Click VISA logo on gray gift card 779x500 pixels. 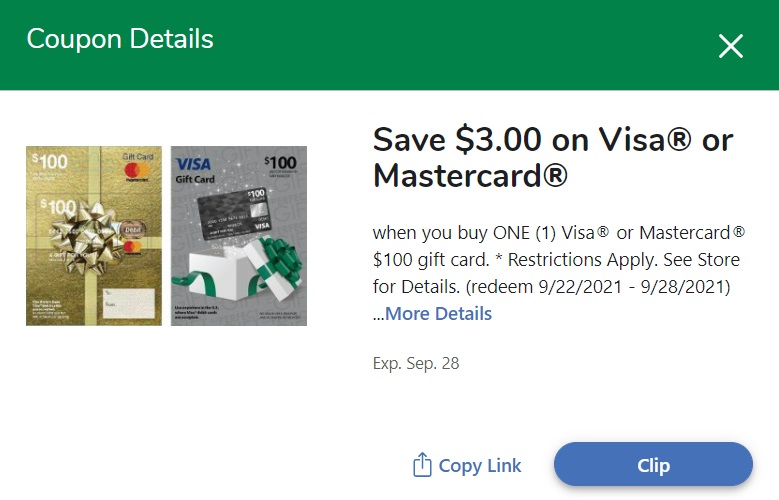pyautogui.click(x=192, y=164)
